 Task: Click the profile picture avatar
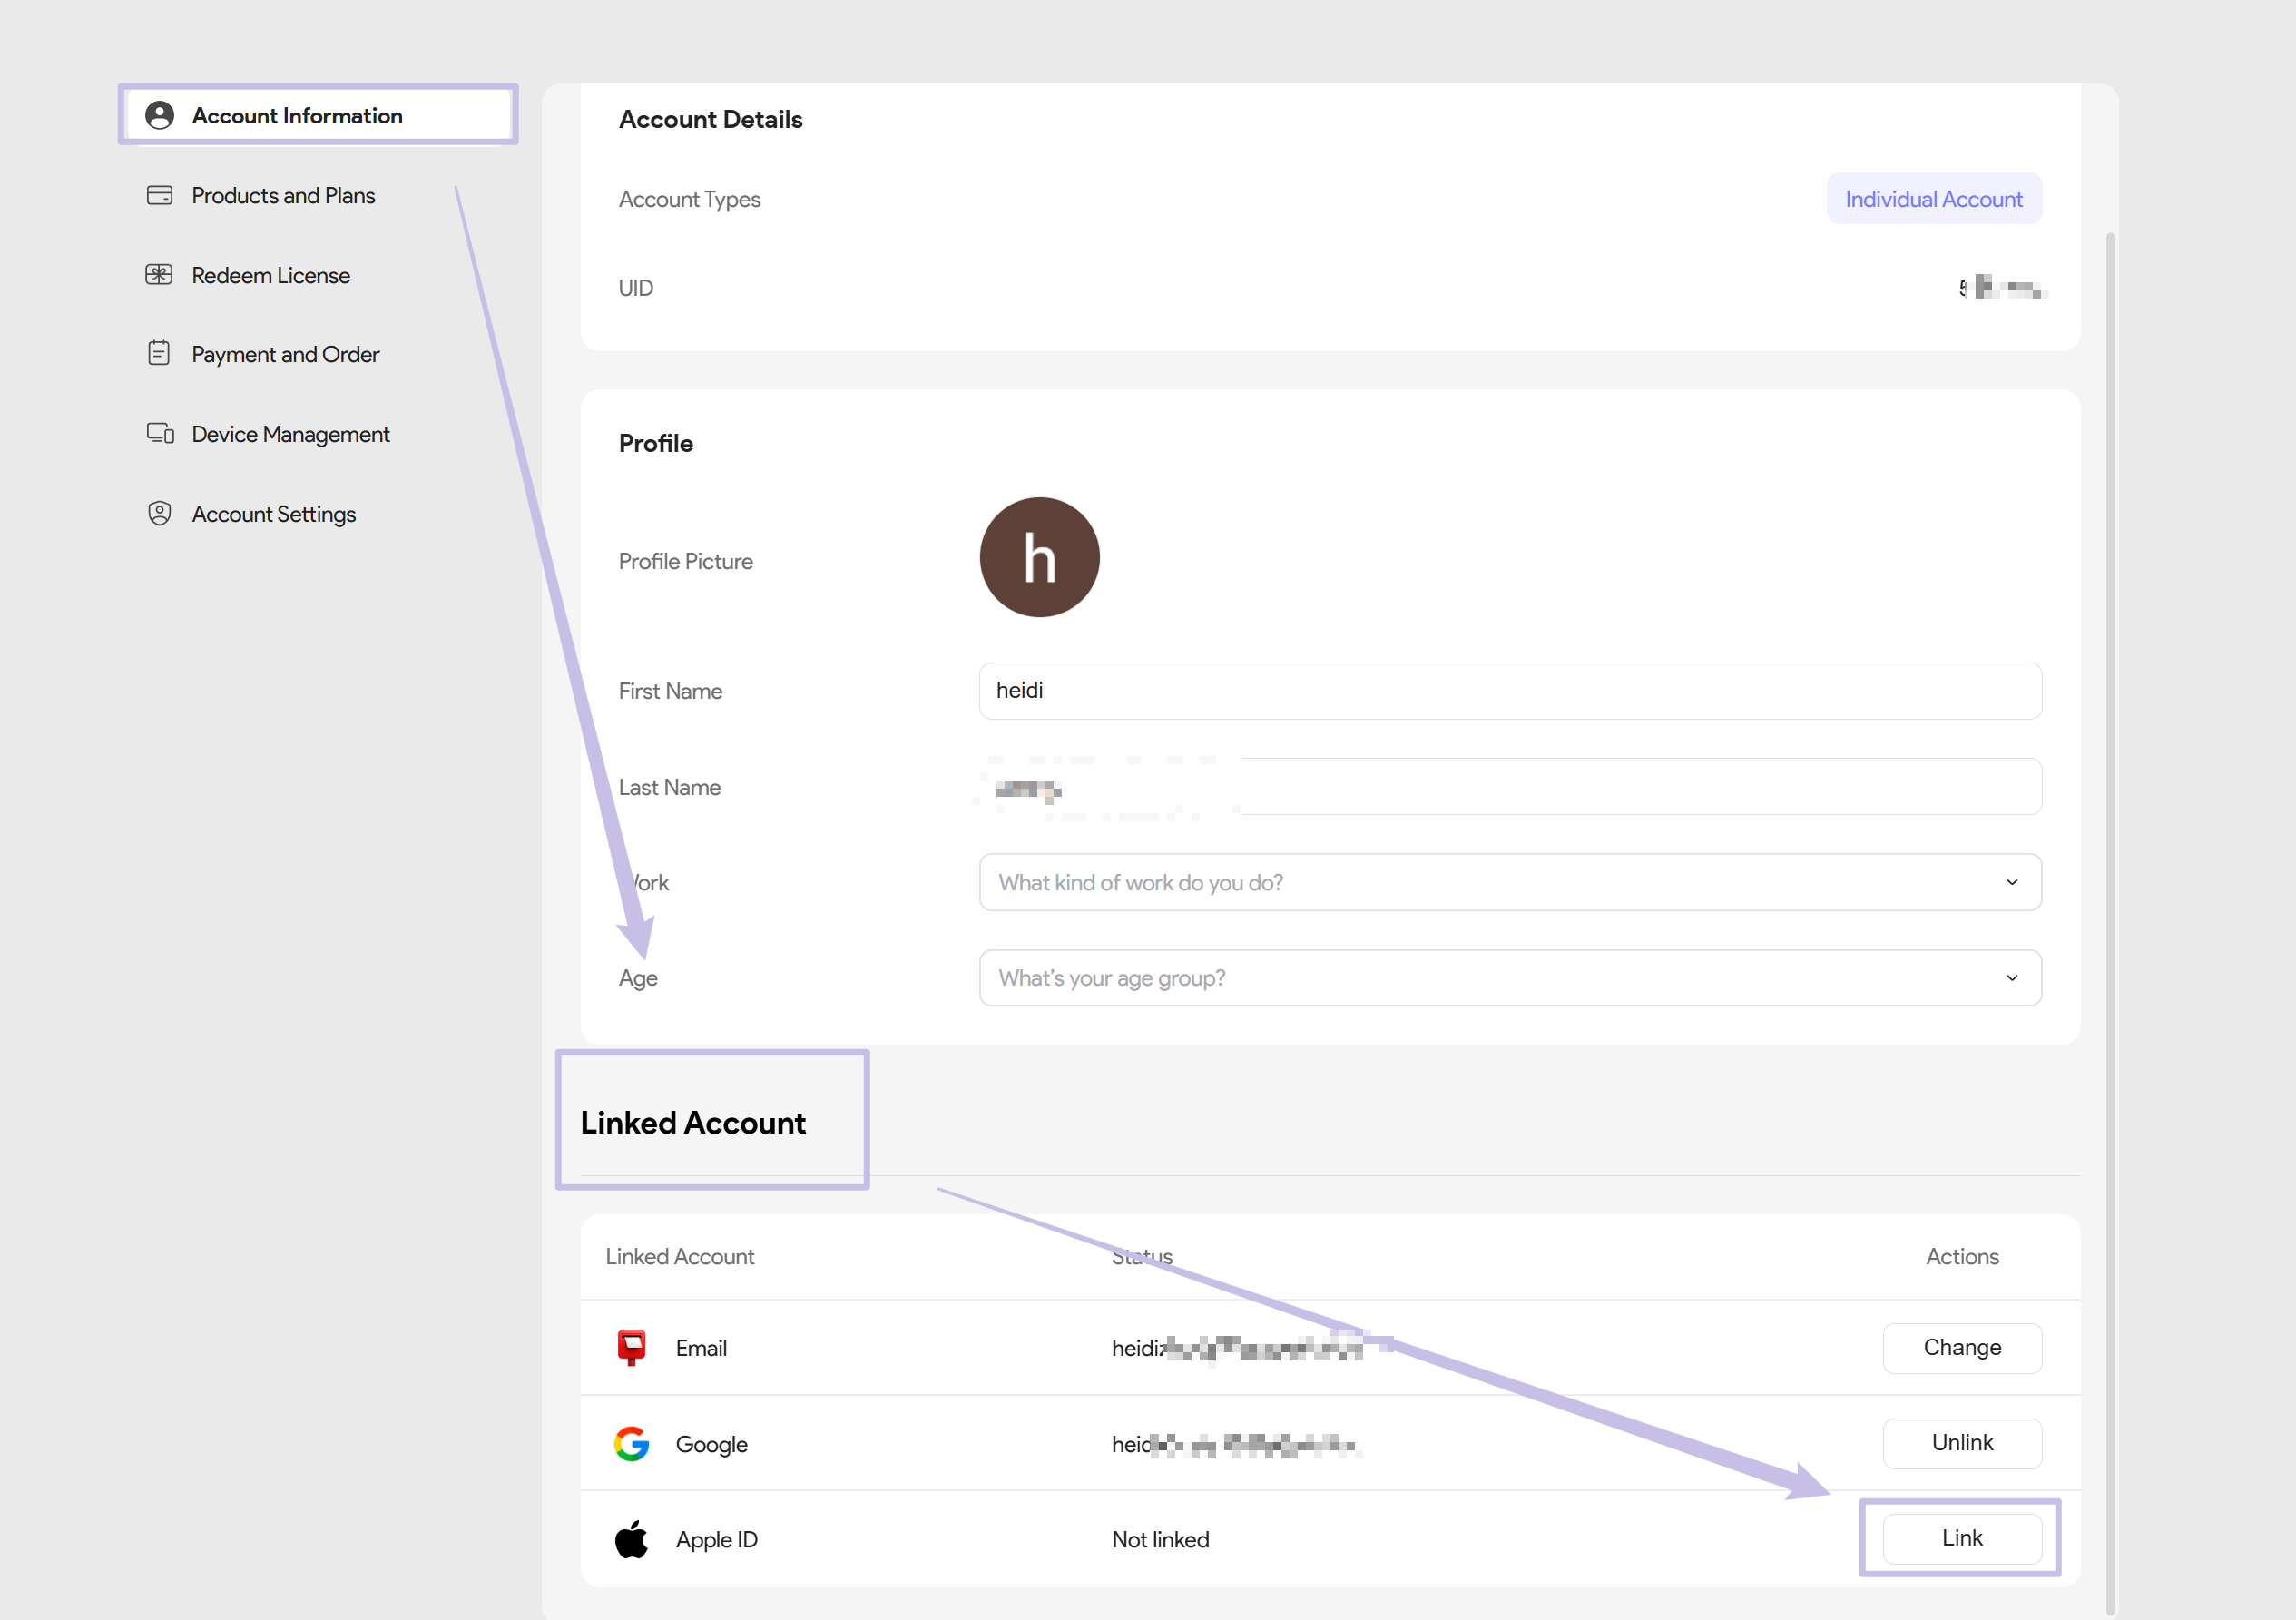click(x=1039, y=558)
